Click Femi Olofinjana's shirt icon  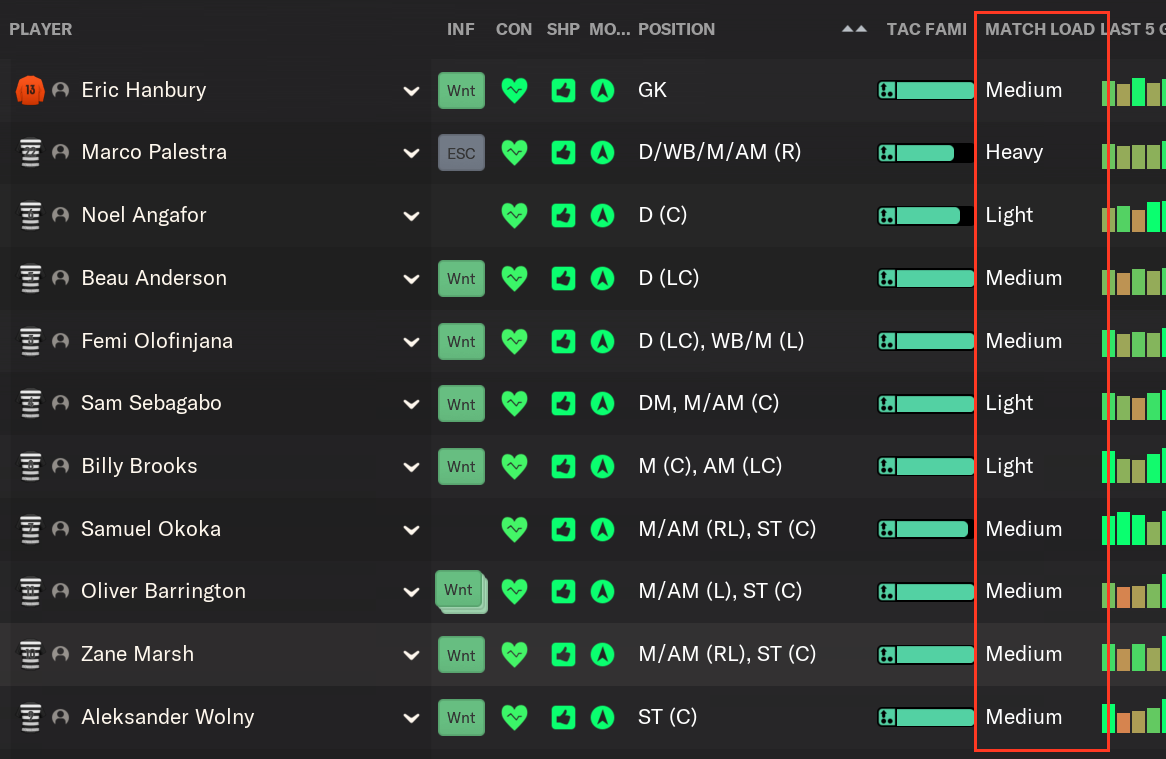click(x=30, y=341)
